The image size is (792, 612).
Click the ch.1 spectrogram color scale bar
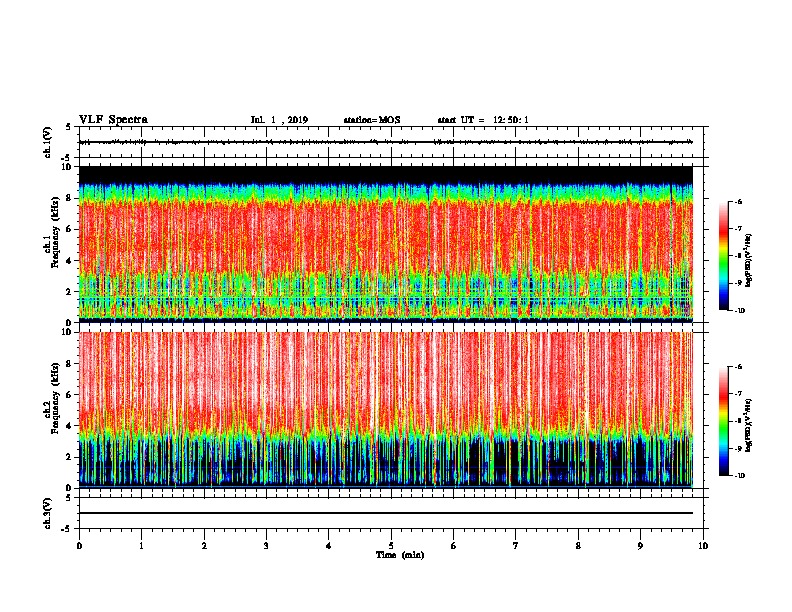pos(724,256)
